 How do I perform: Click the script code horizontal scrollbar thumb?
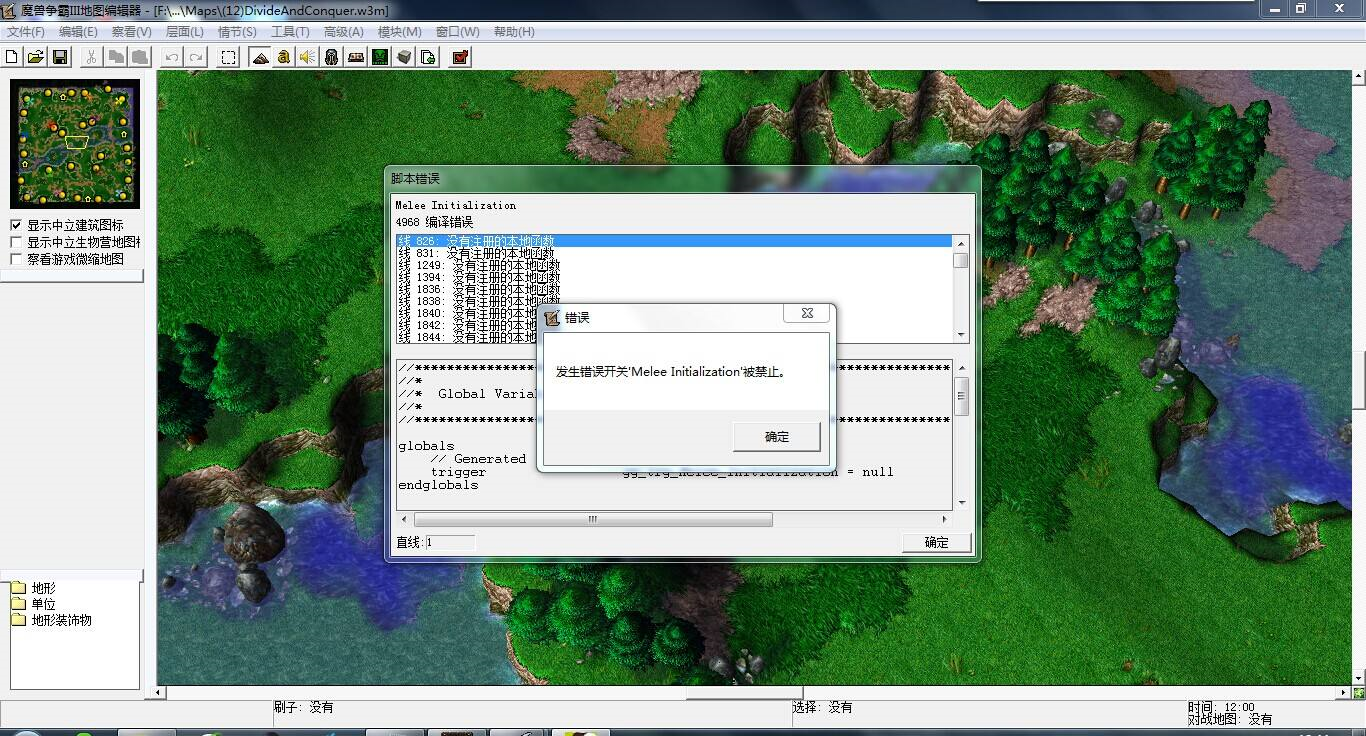click(593, 519)
